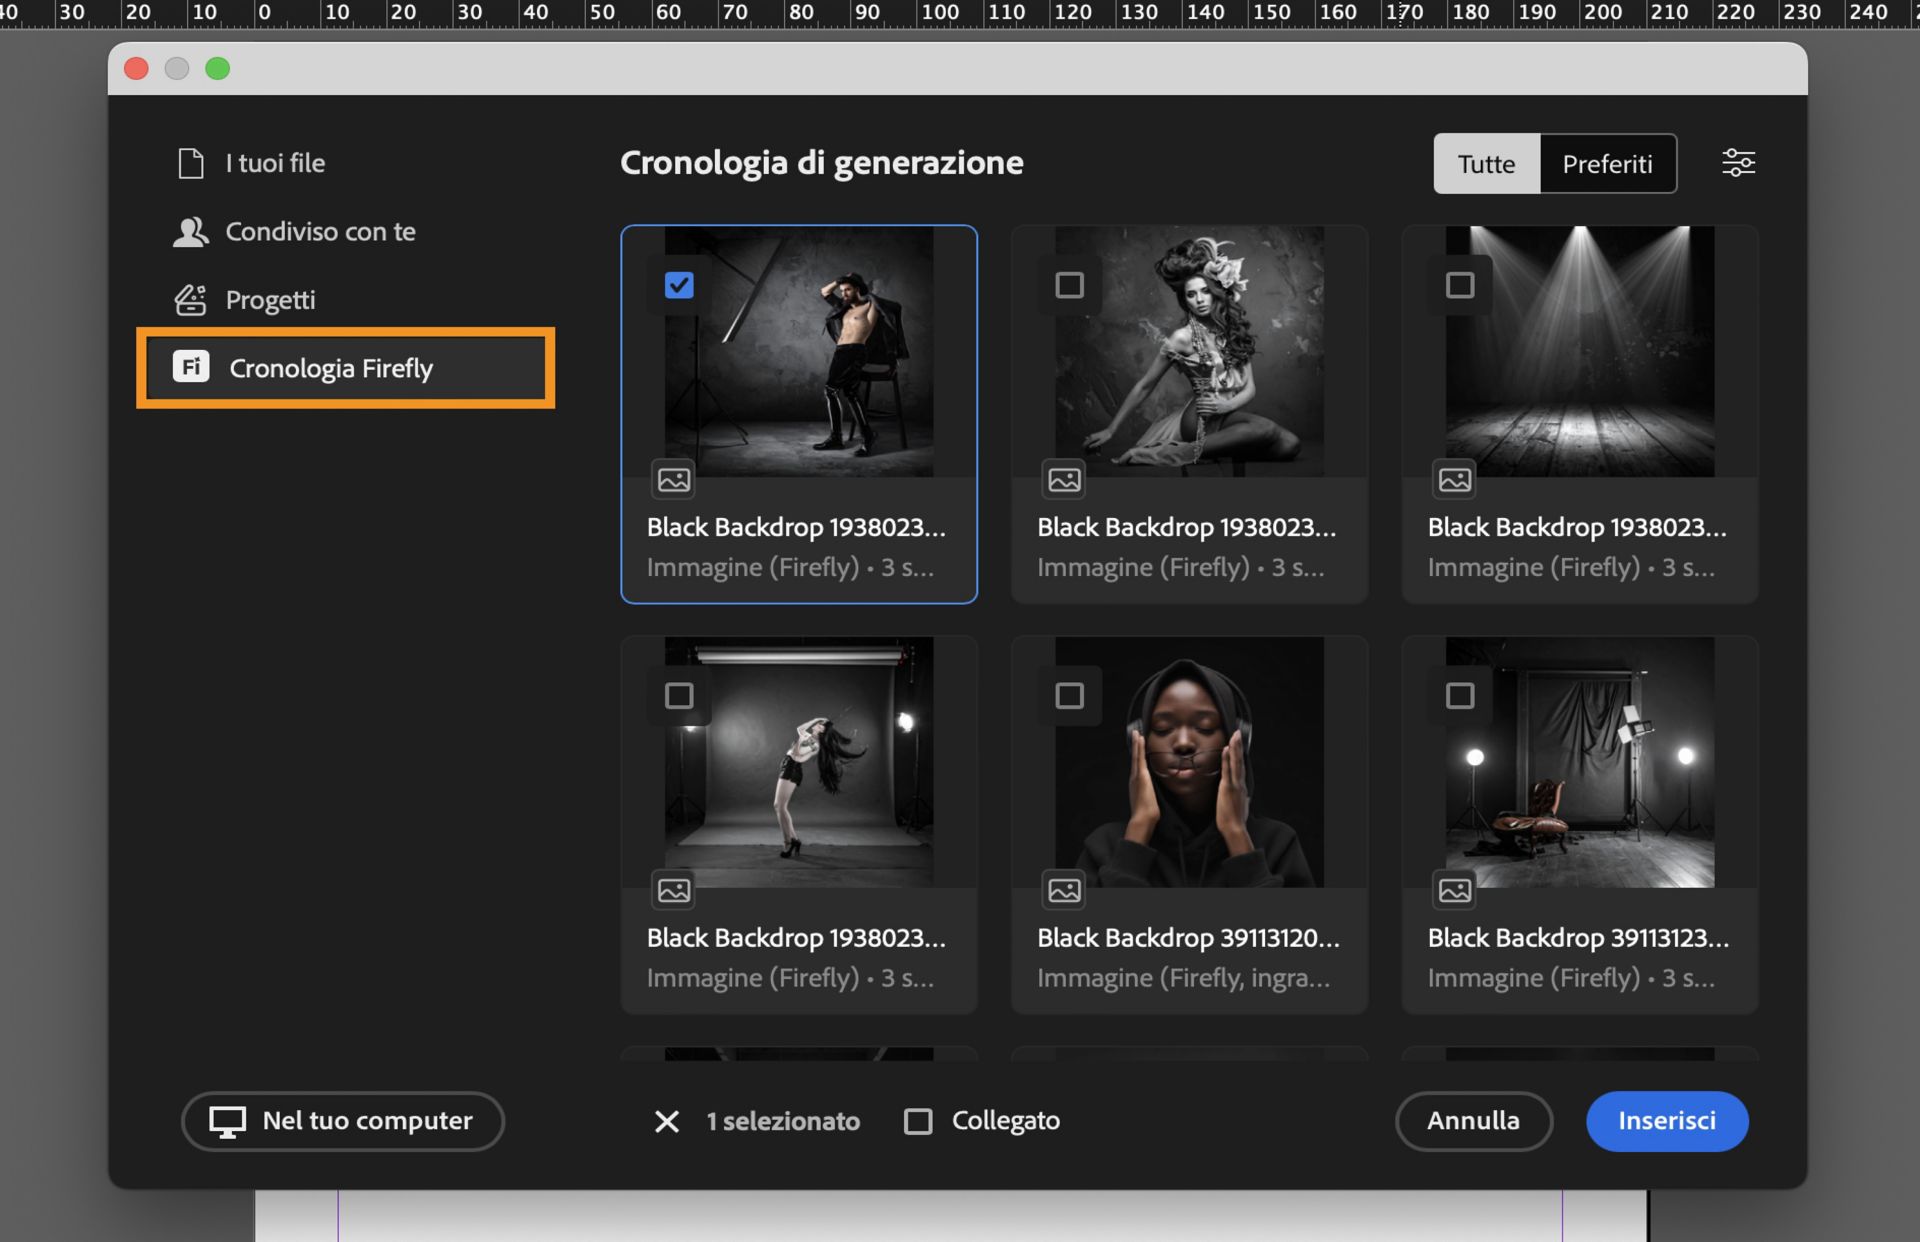Uncheck the seated man image checkbox
Image resolution: width=1920 pixels, height=1242 pixels.
[679, 285]
